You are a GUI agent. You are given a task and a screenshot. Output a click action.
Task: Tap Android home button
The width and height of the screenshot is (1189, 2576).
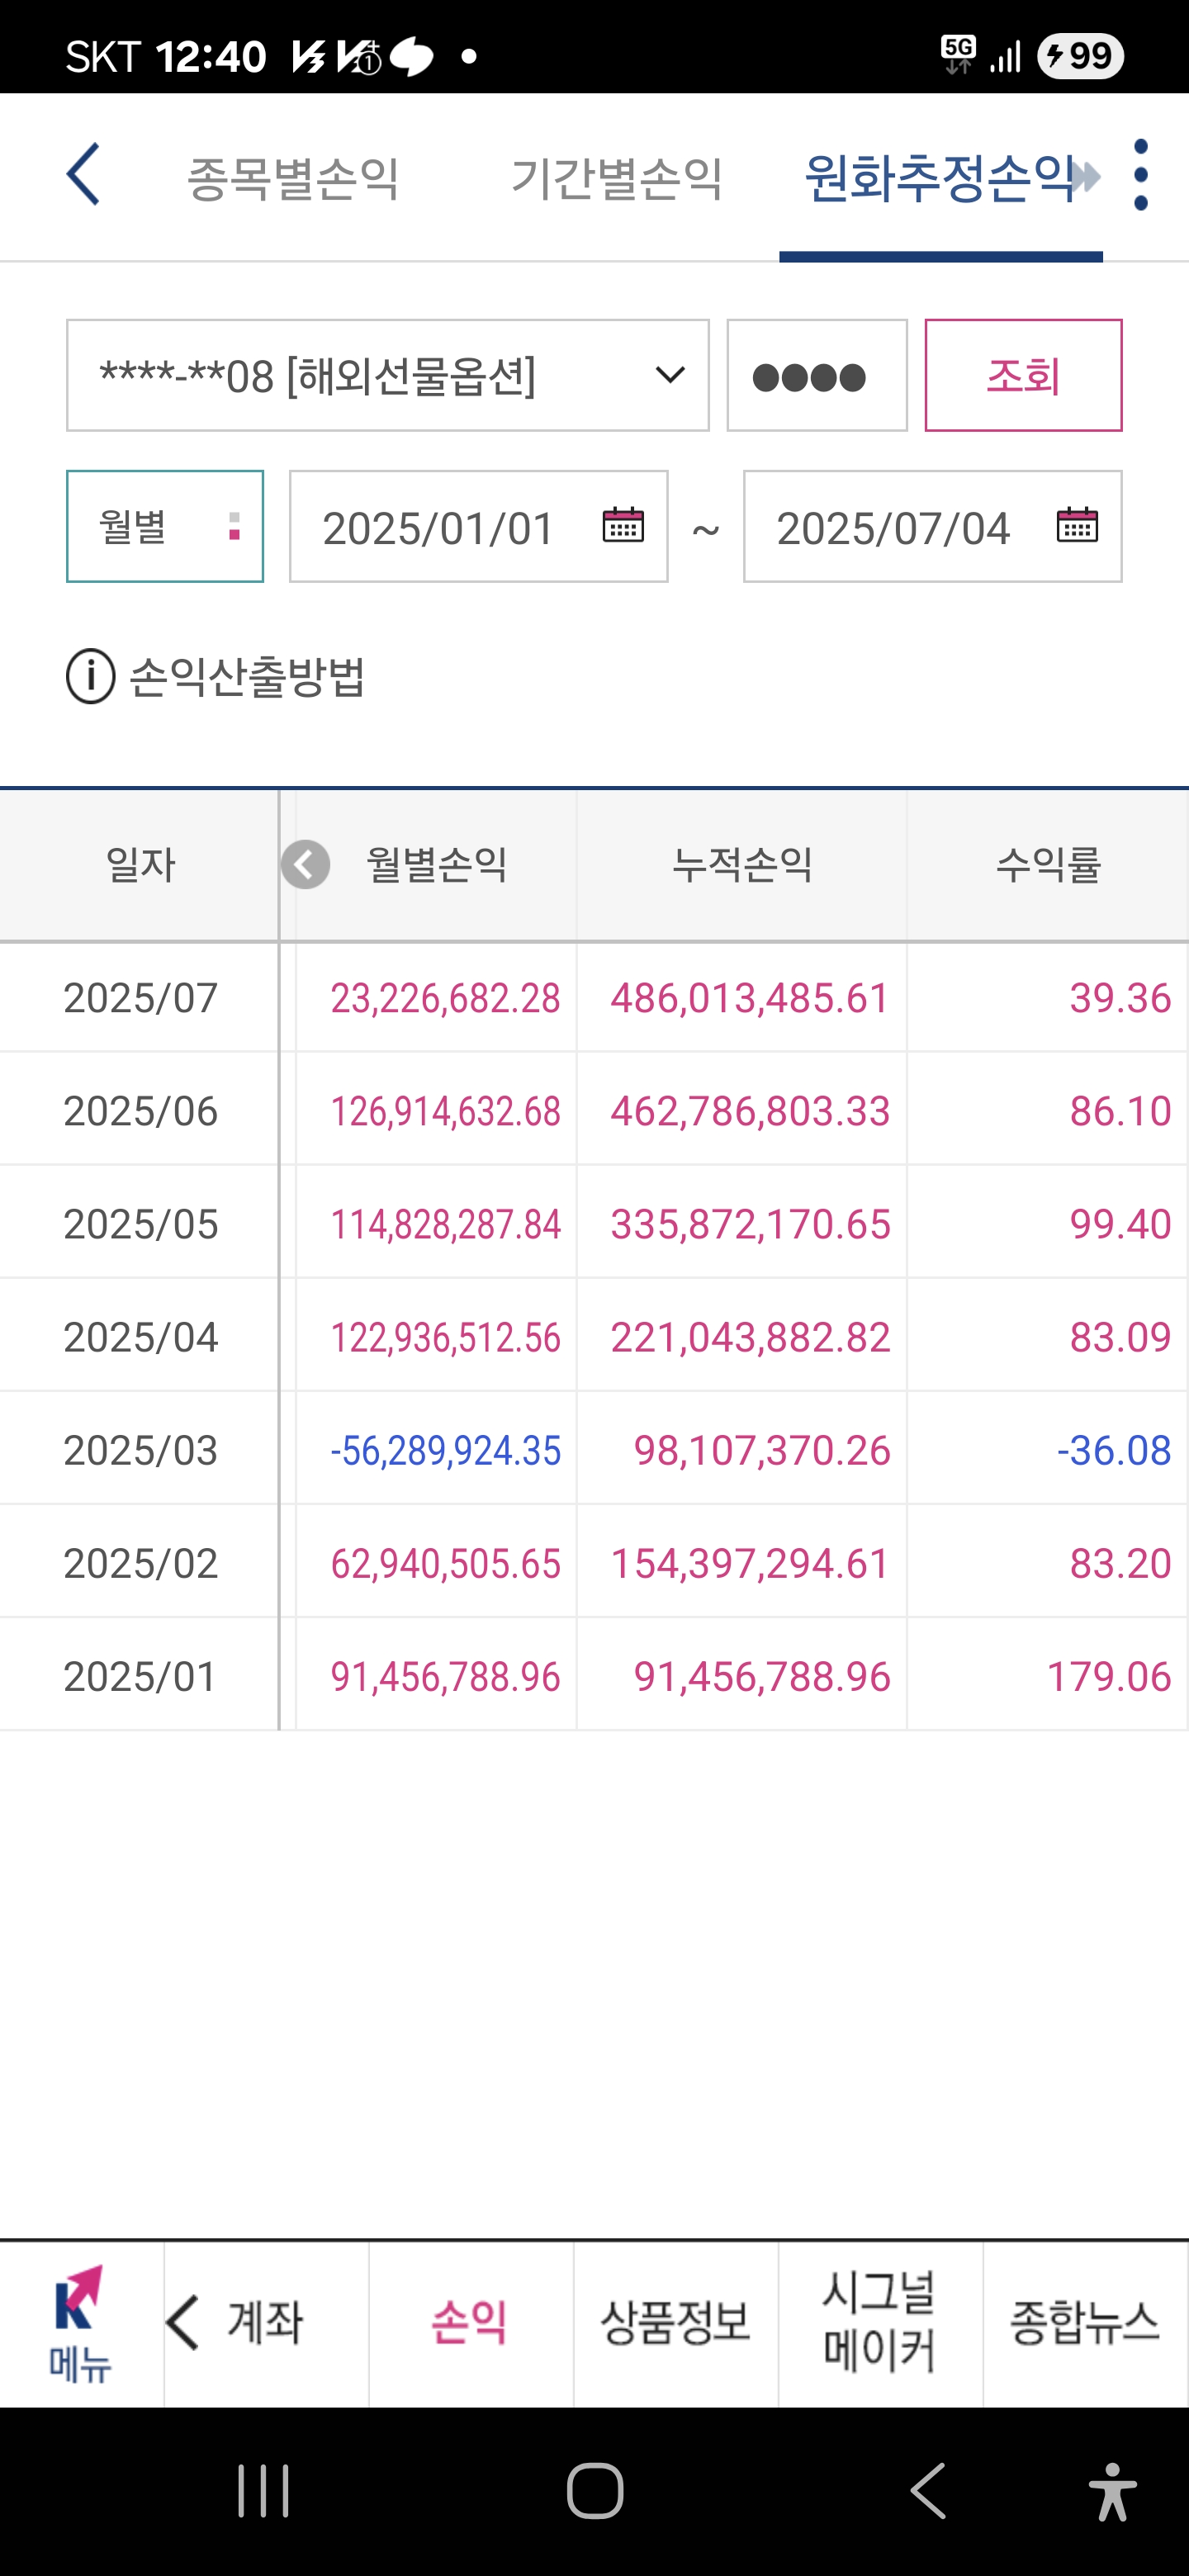pyautogui.click(x=595, y=2490)
